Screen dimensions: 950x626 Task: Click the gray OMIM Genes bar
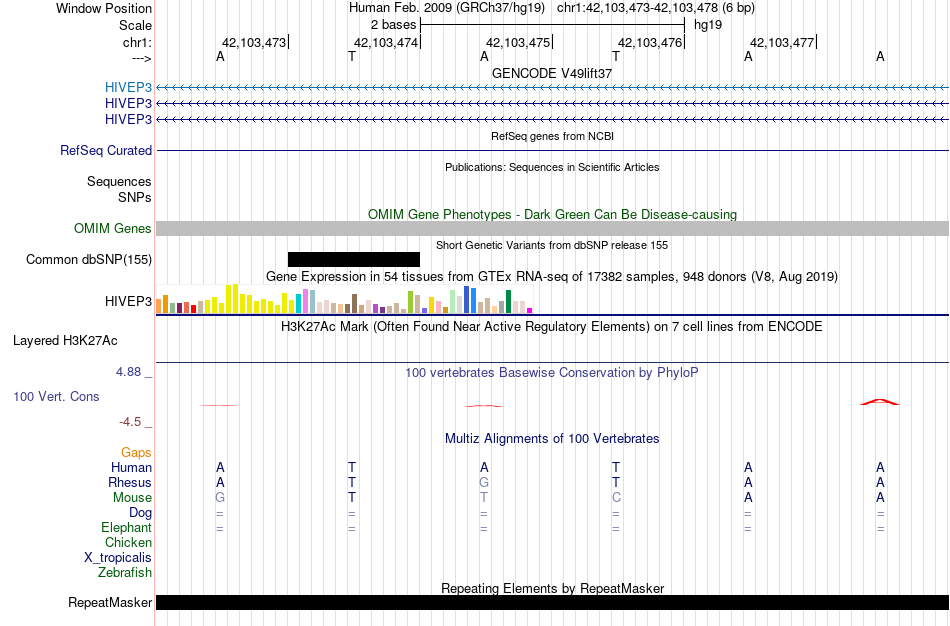click(553, 228)
